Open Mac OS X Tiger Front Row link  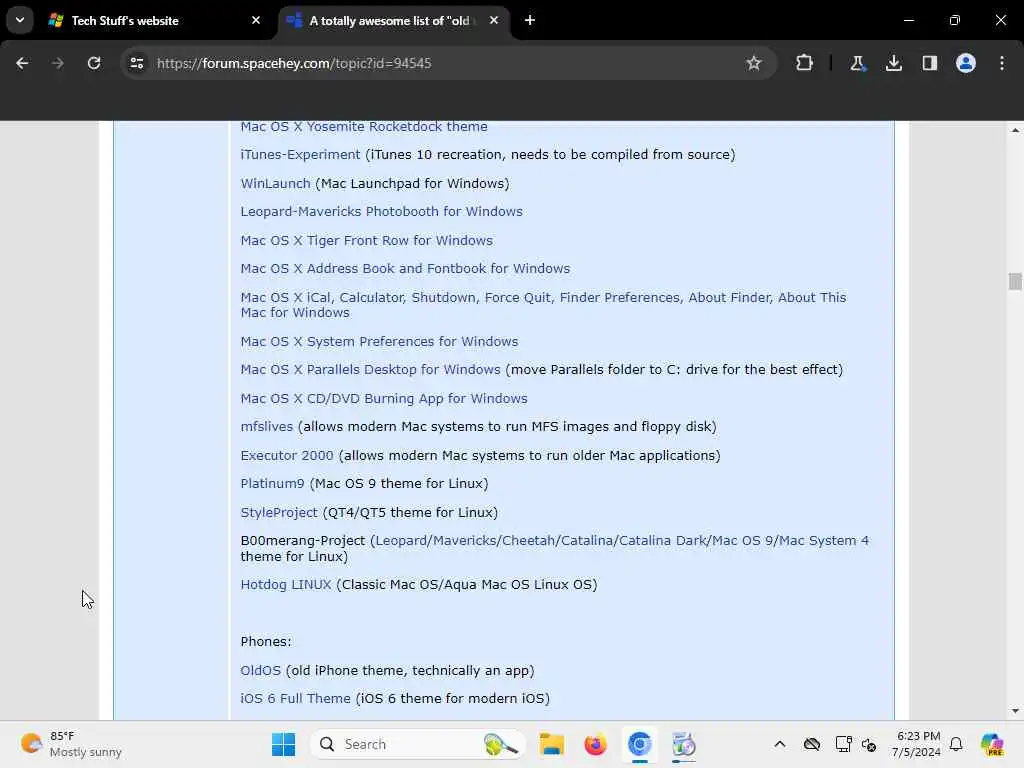coord(366,240)
